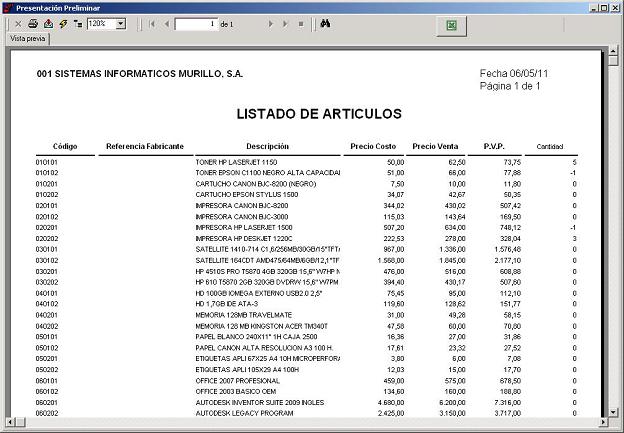Image resolution: width=624 pixels, height=433 pixels.
Task: Click AUTODESK LEGACY PROGRAM description
Action: (244, 413)
